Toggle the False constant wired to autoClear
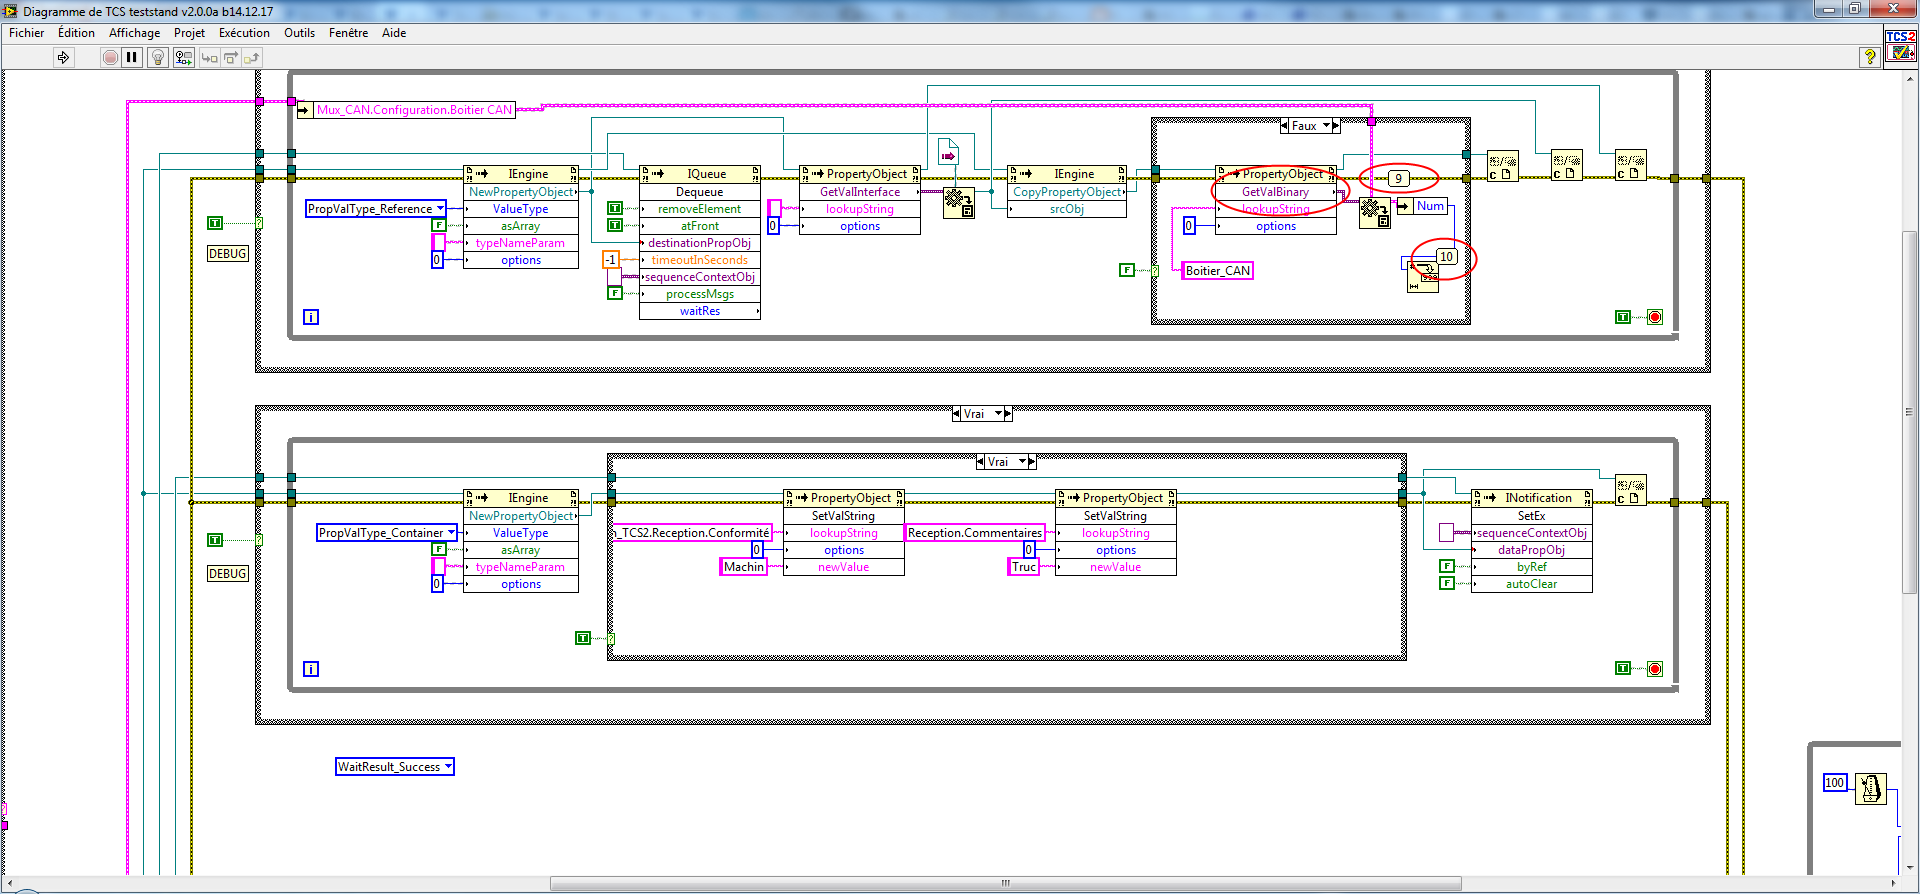This screenshot has height=894, width=1920. point(1446,583)
